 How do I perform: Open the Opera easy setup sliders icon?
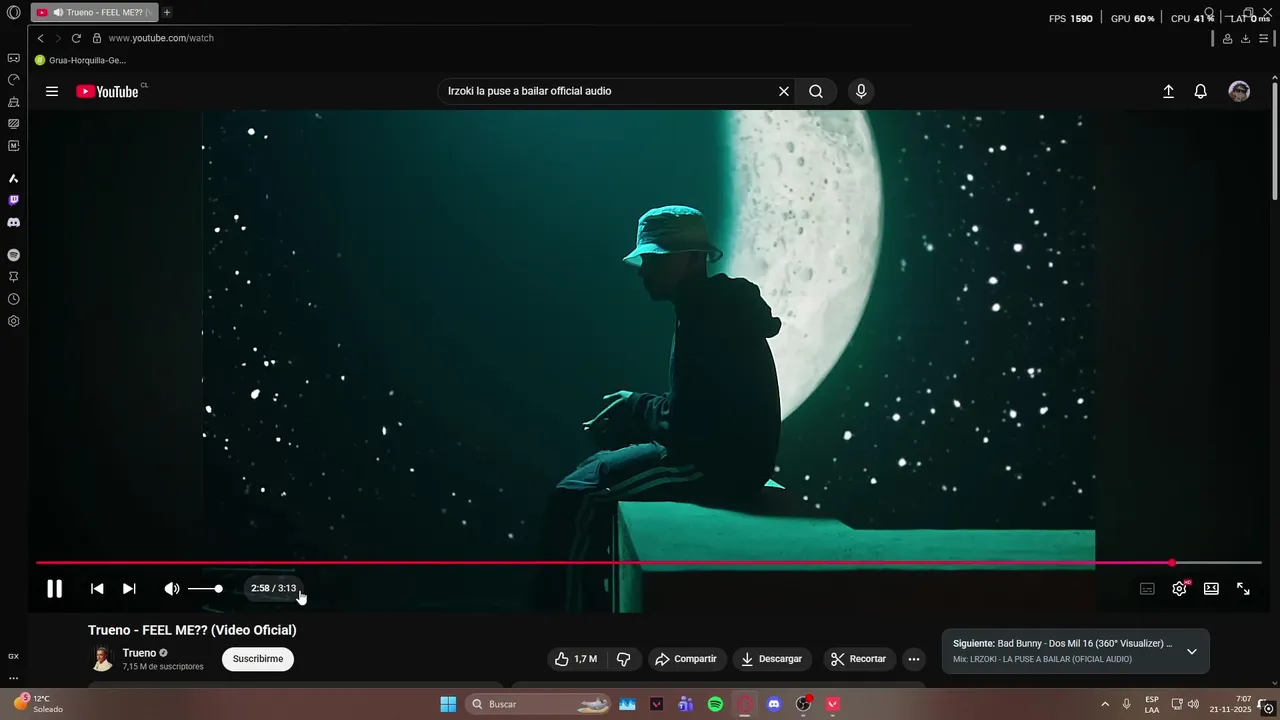coord(1264,38)
